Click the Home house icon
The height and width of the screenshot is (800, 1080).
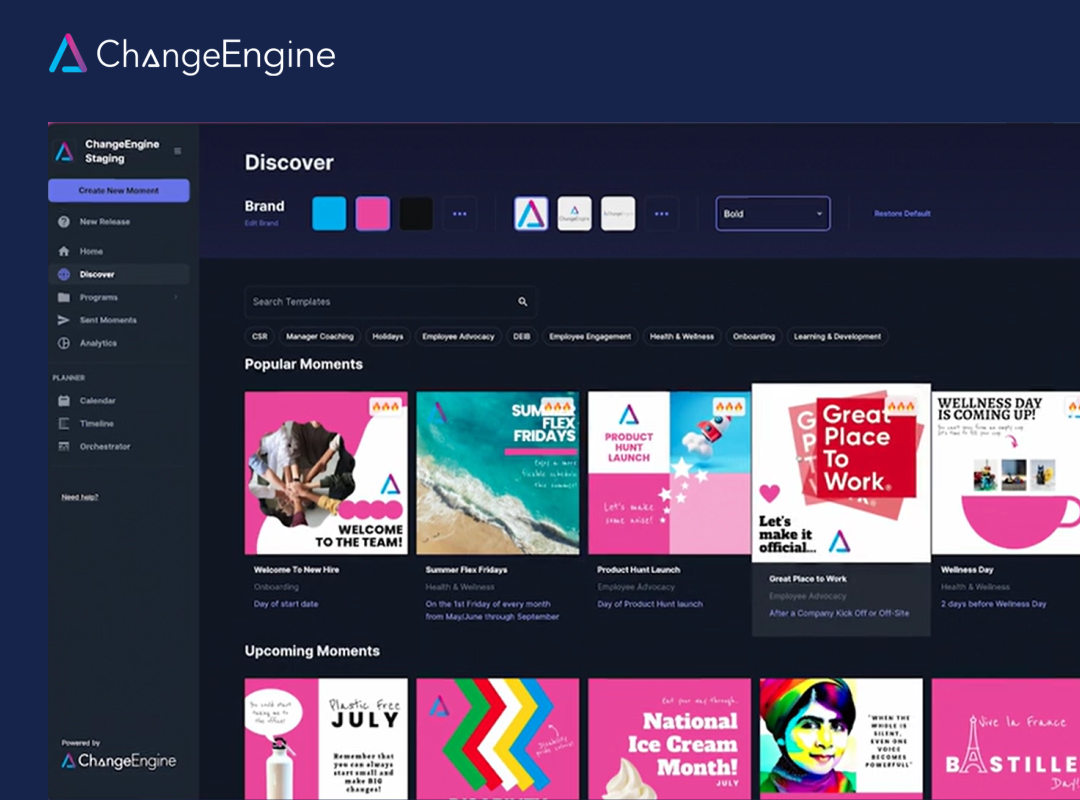(x=63, y=252)
